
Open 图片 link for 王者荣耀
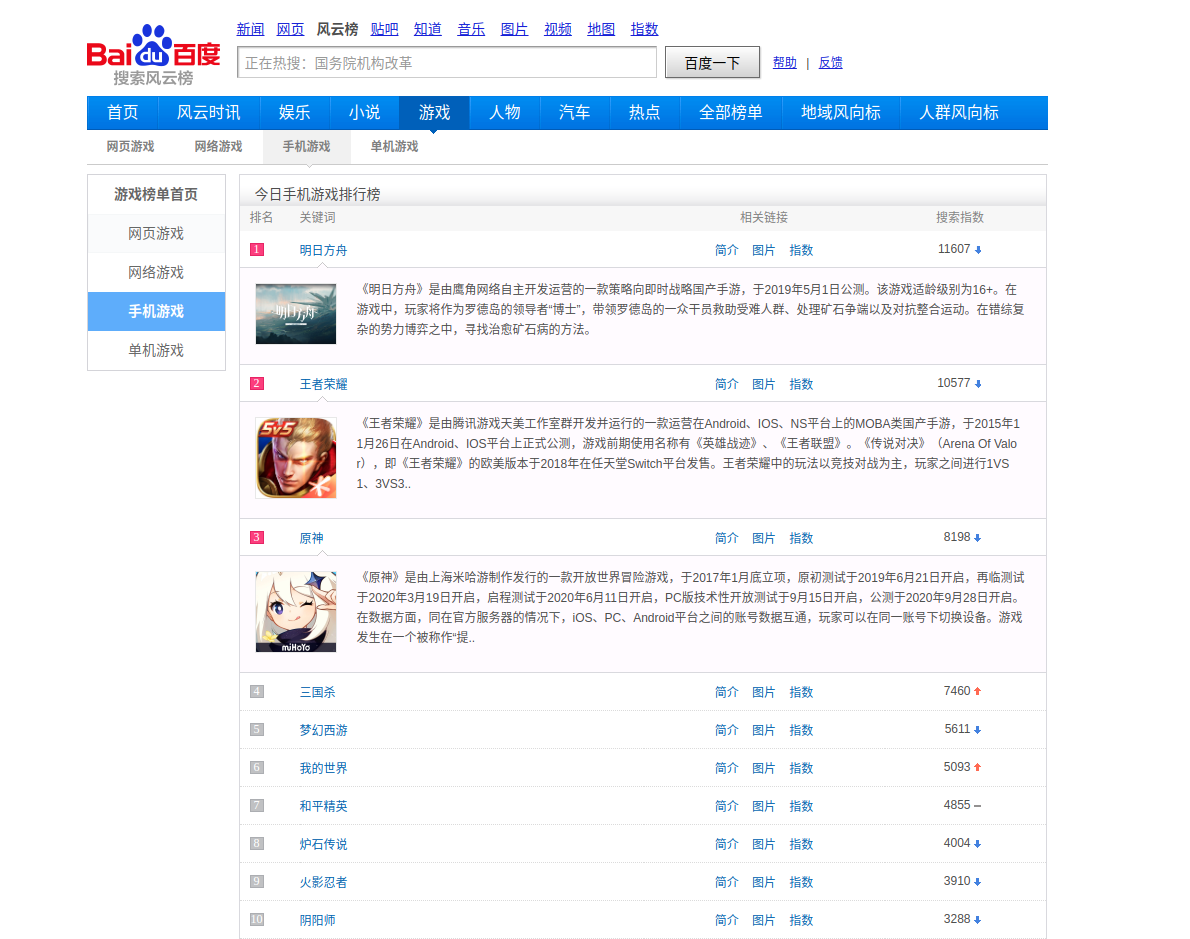point(763,384)
